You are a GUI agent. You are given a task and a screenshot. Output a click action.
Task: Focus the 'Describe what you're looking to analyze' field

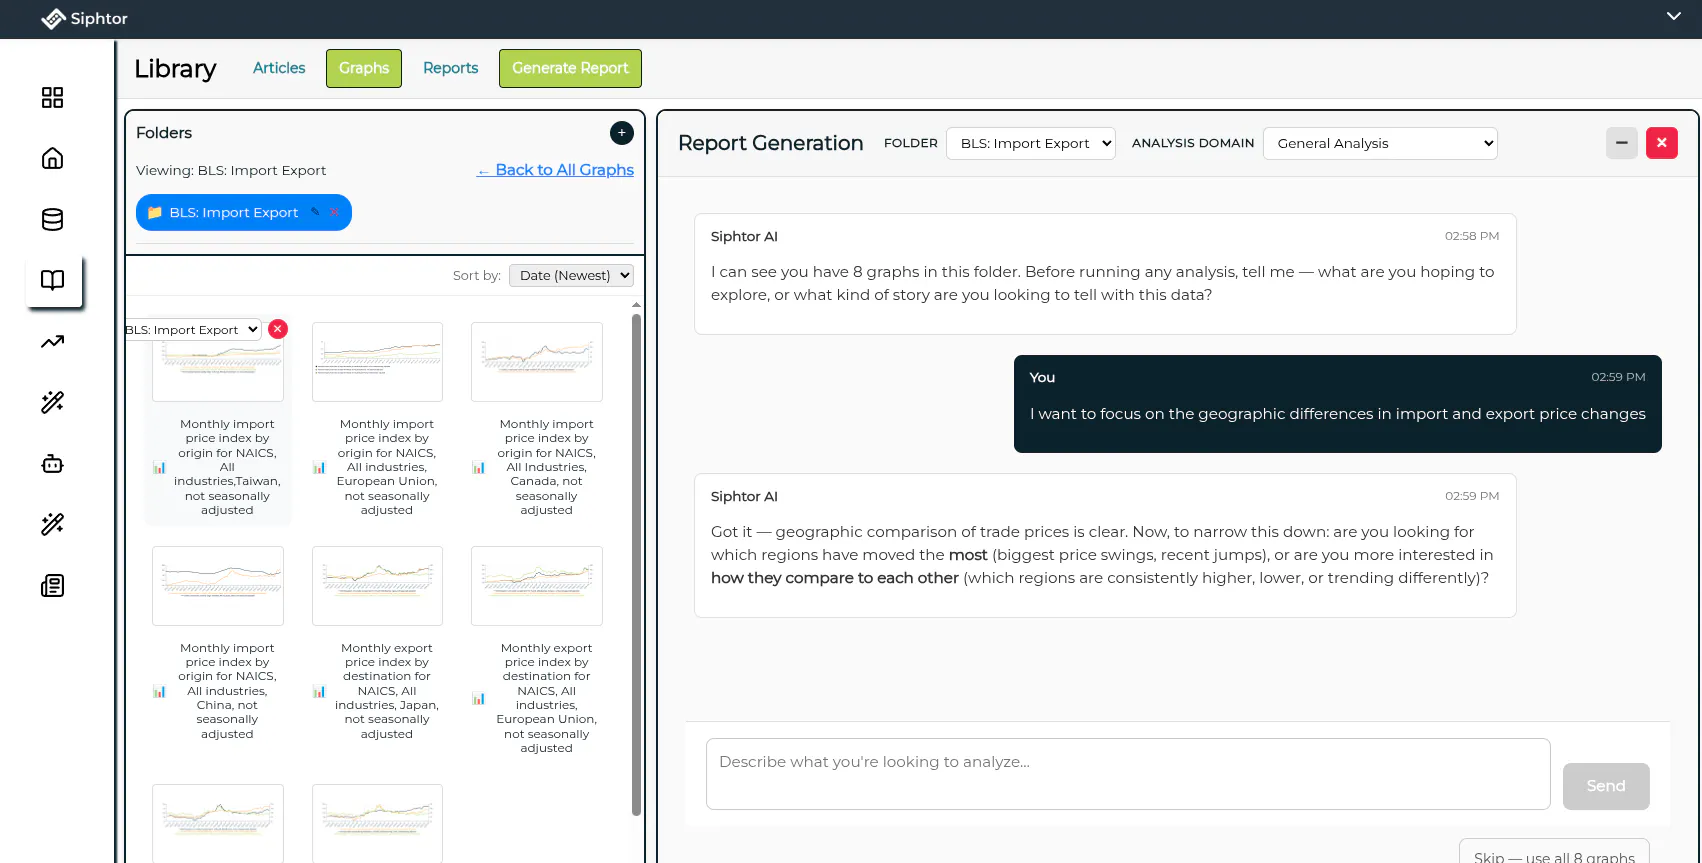(1128, 774)
